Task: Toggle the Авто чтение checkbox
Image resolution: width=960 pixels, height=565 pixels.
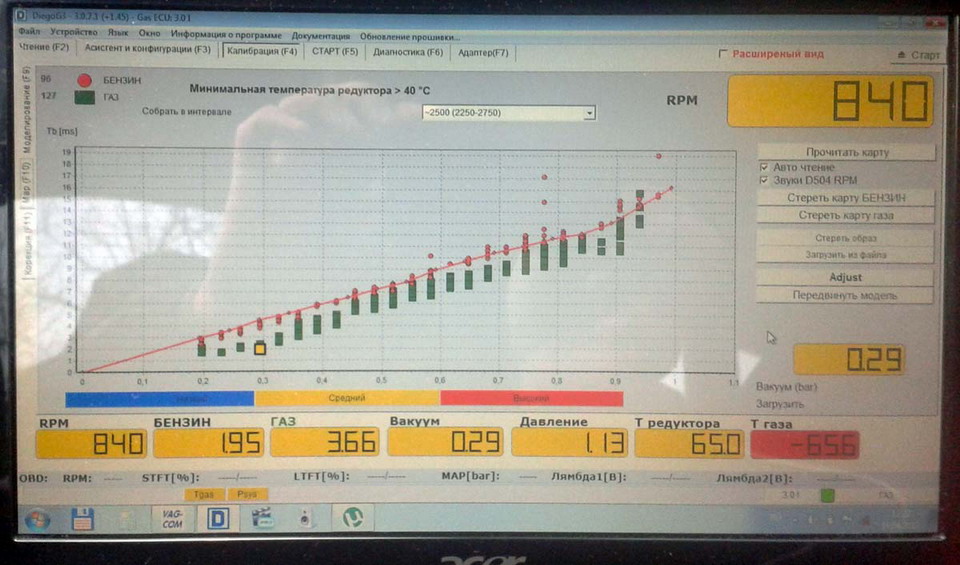Action: [764, 168]
